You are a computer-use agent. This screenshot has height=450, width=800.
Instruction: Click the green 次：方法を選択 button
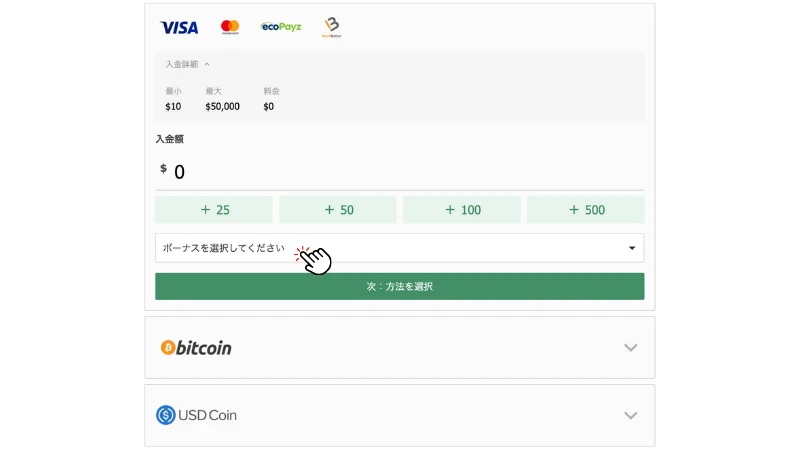[399, 286]
